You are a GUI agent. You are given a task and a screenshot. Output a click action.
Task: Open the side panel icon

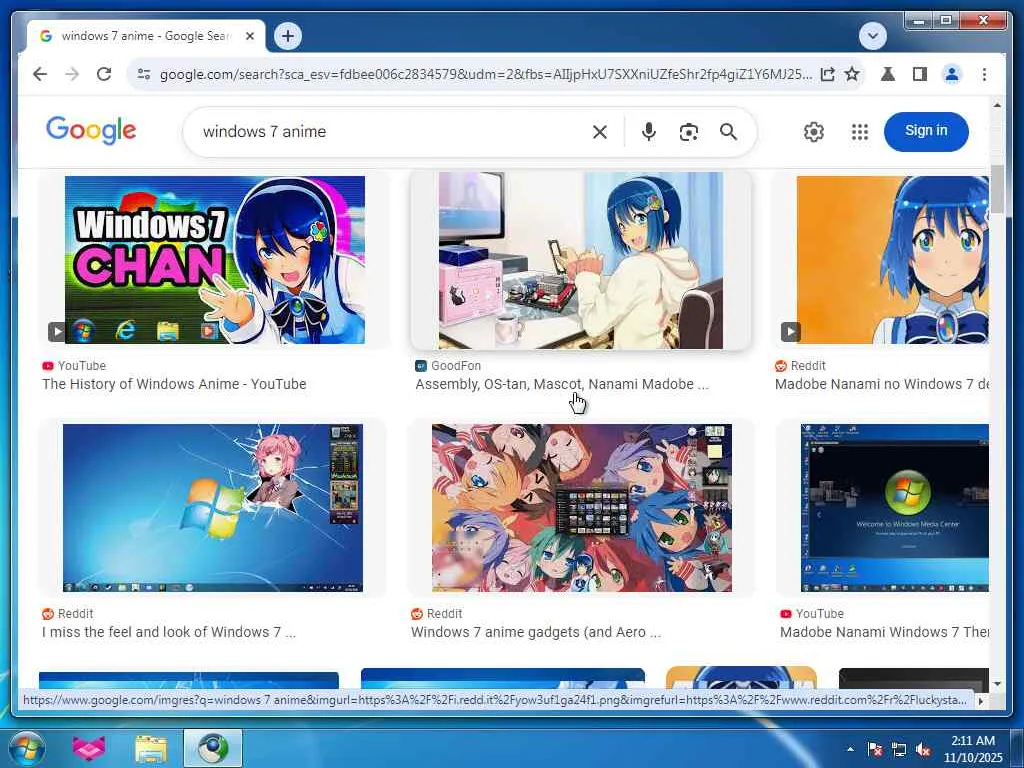coord(920,74)
